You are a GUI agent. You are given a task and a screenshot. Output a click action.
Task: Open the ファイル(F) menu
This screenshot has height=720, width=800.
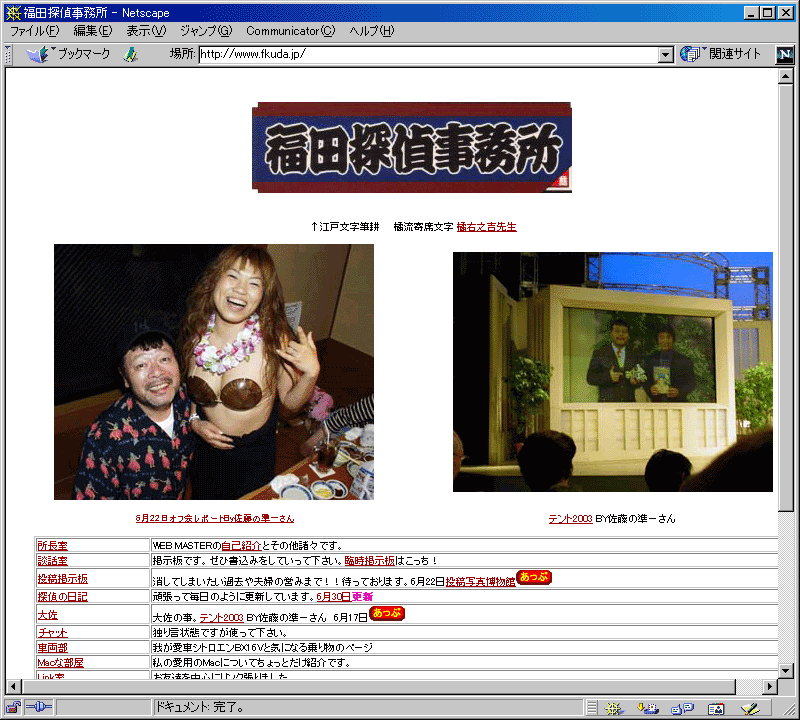coord(34,31)
